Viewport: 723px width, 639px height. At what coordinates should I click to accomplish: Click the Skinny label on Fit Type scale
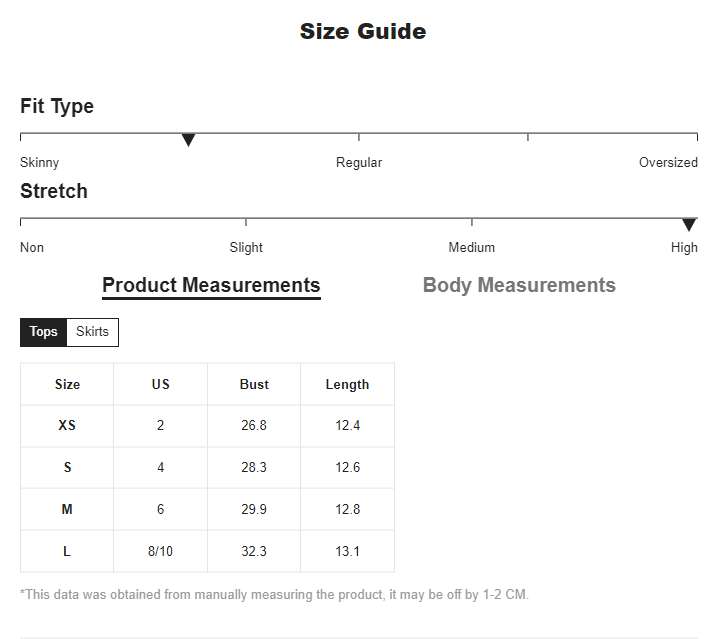[x=40, y=162]
